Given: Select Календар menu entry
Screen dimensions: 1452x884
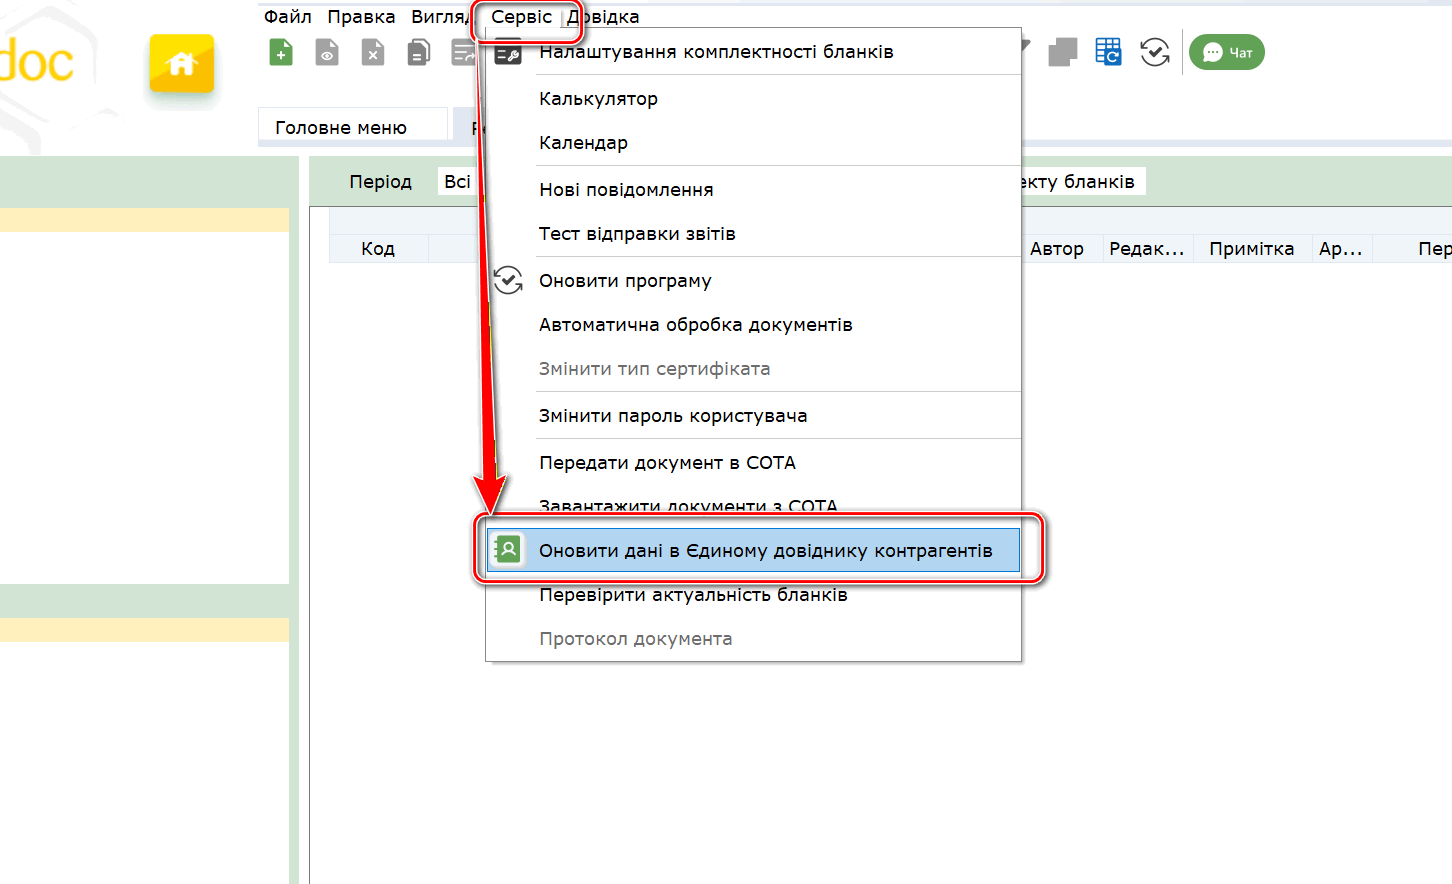Looking at the screenshot, I should coord(583,143).
